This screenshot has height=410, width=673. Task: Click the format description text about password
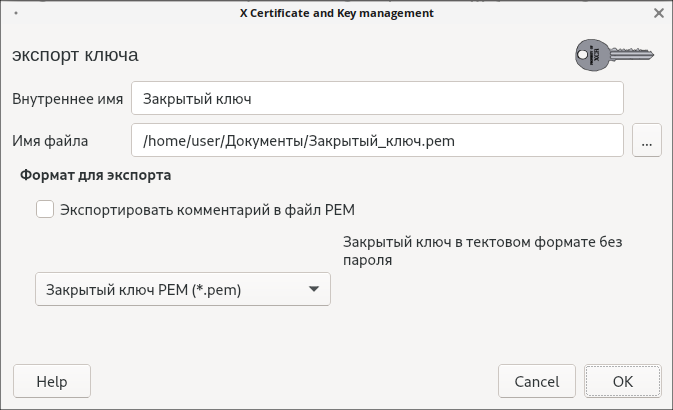[490, 251]
